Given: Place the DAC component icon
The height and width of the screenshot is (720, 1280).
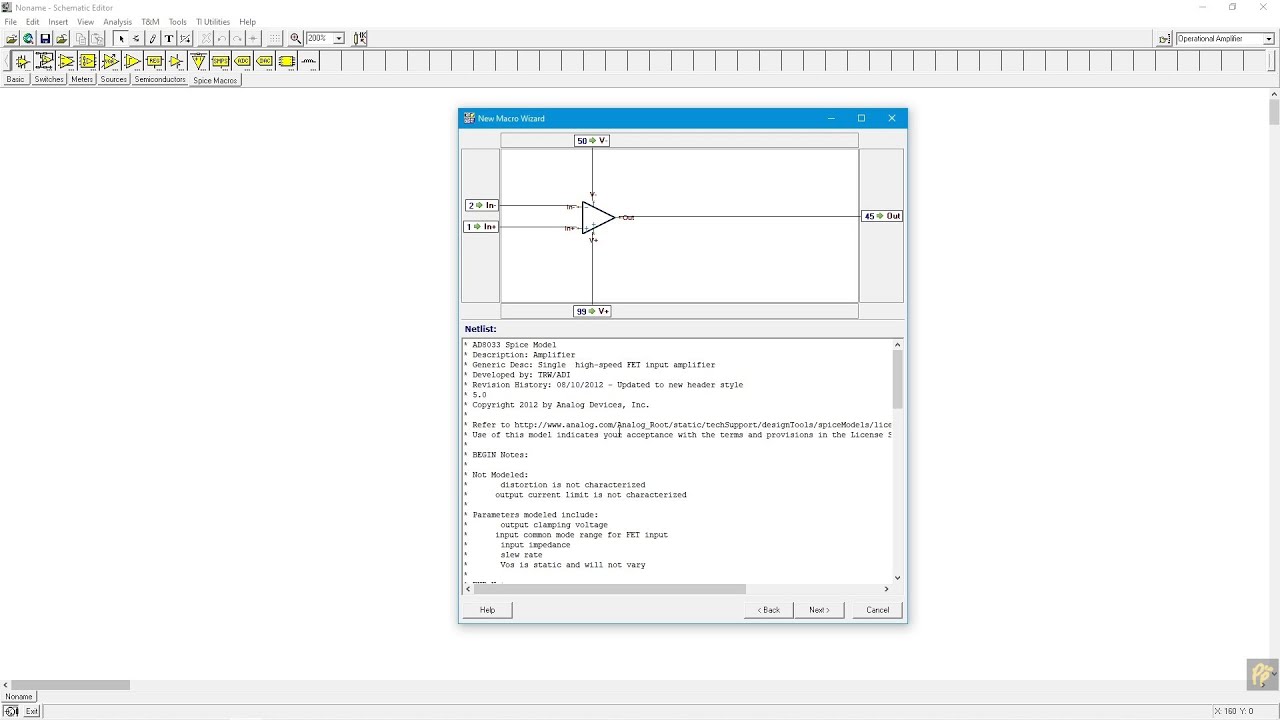Looking at the screenshot, I should click(264, 61).
